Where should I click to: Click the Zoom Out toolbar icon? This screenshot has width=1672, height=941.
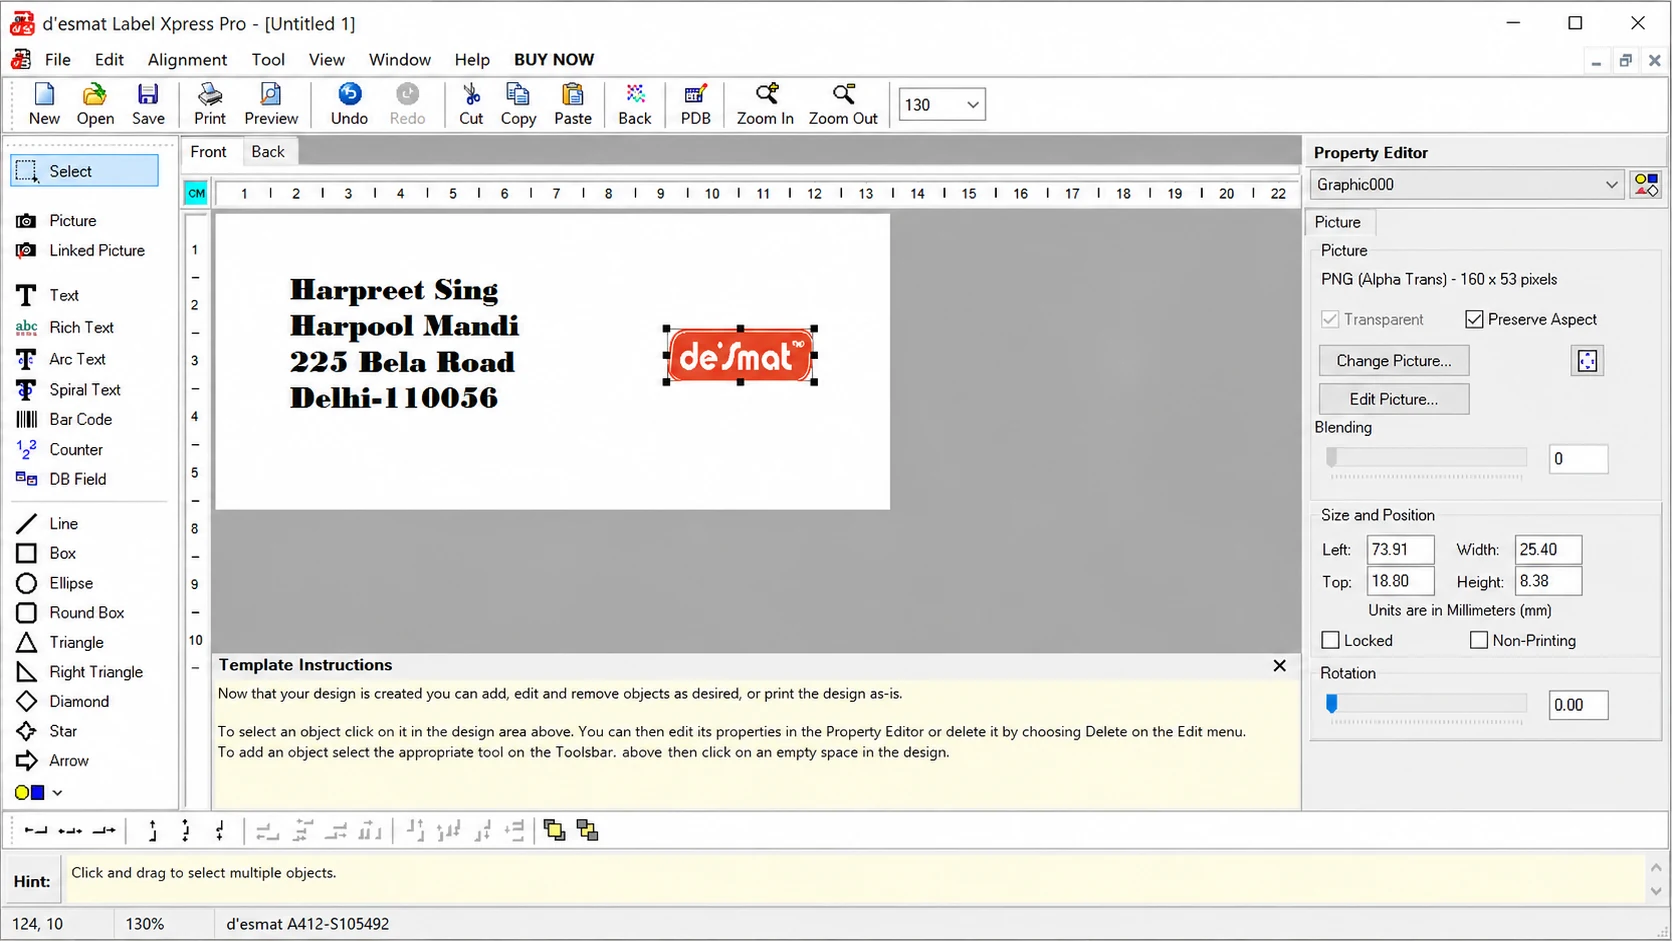(843, 104)
